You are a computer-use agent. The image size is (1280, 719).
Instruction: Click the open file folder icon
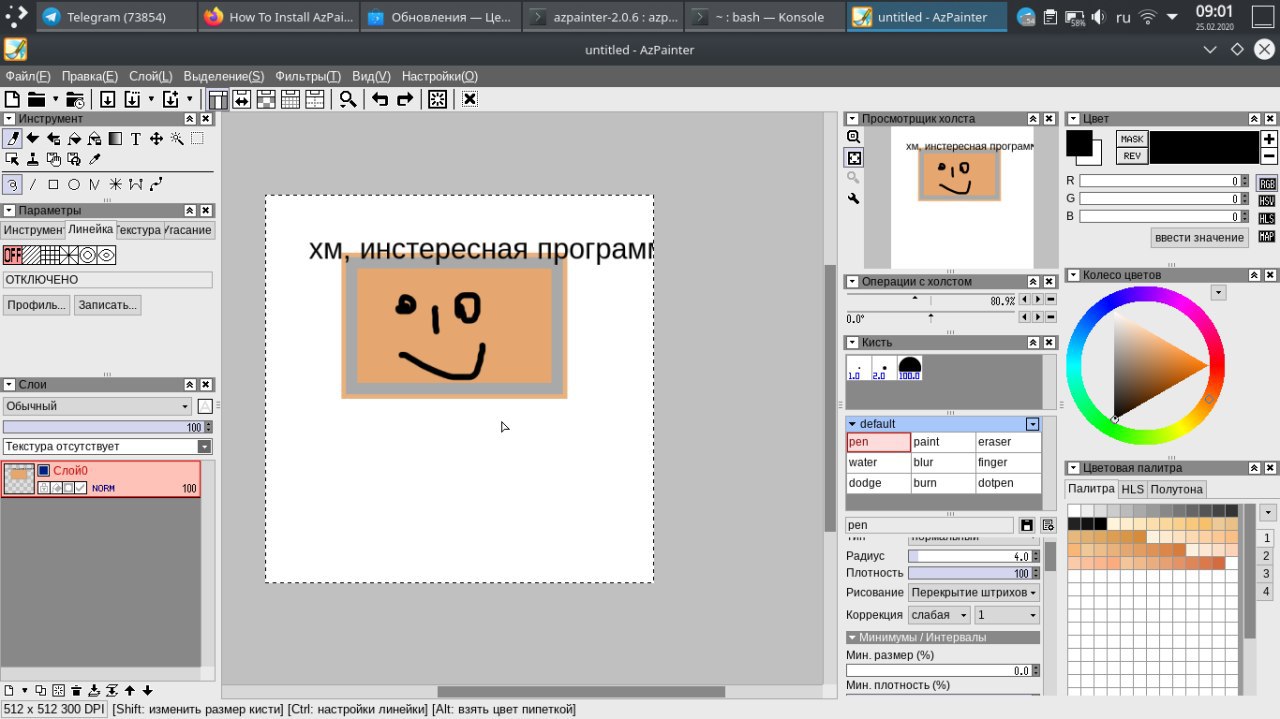pos(36,99)
